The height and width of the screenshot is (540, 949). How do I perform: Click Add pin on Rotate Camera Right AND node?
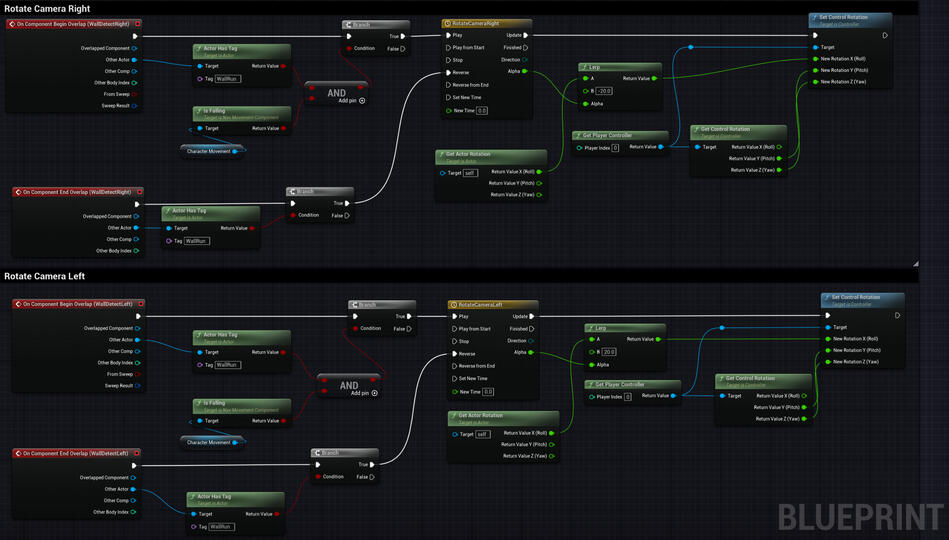362,101
